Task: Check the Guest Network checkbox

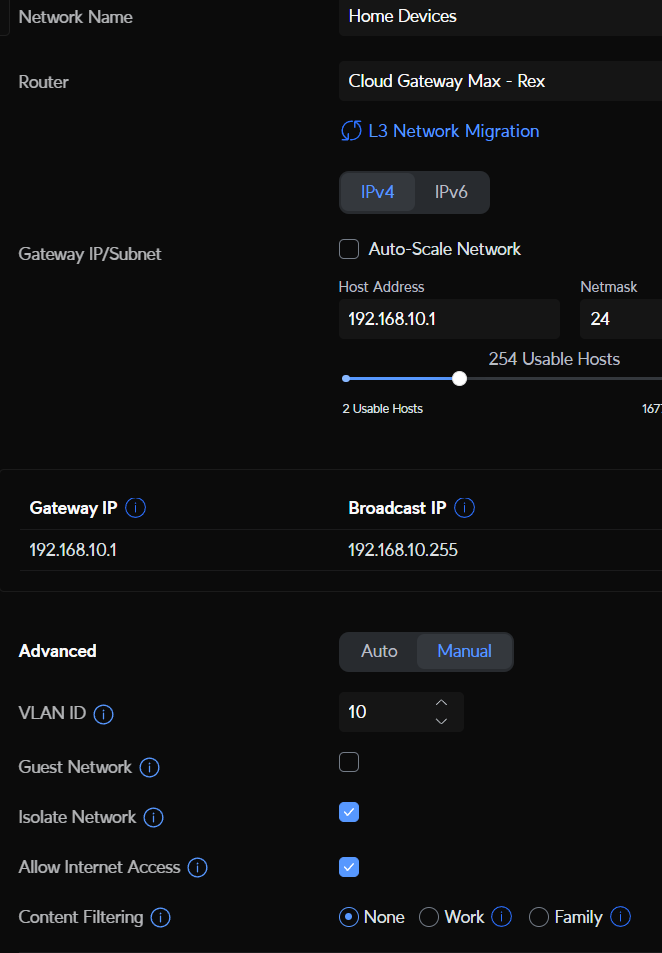Action: click(349, 762)
